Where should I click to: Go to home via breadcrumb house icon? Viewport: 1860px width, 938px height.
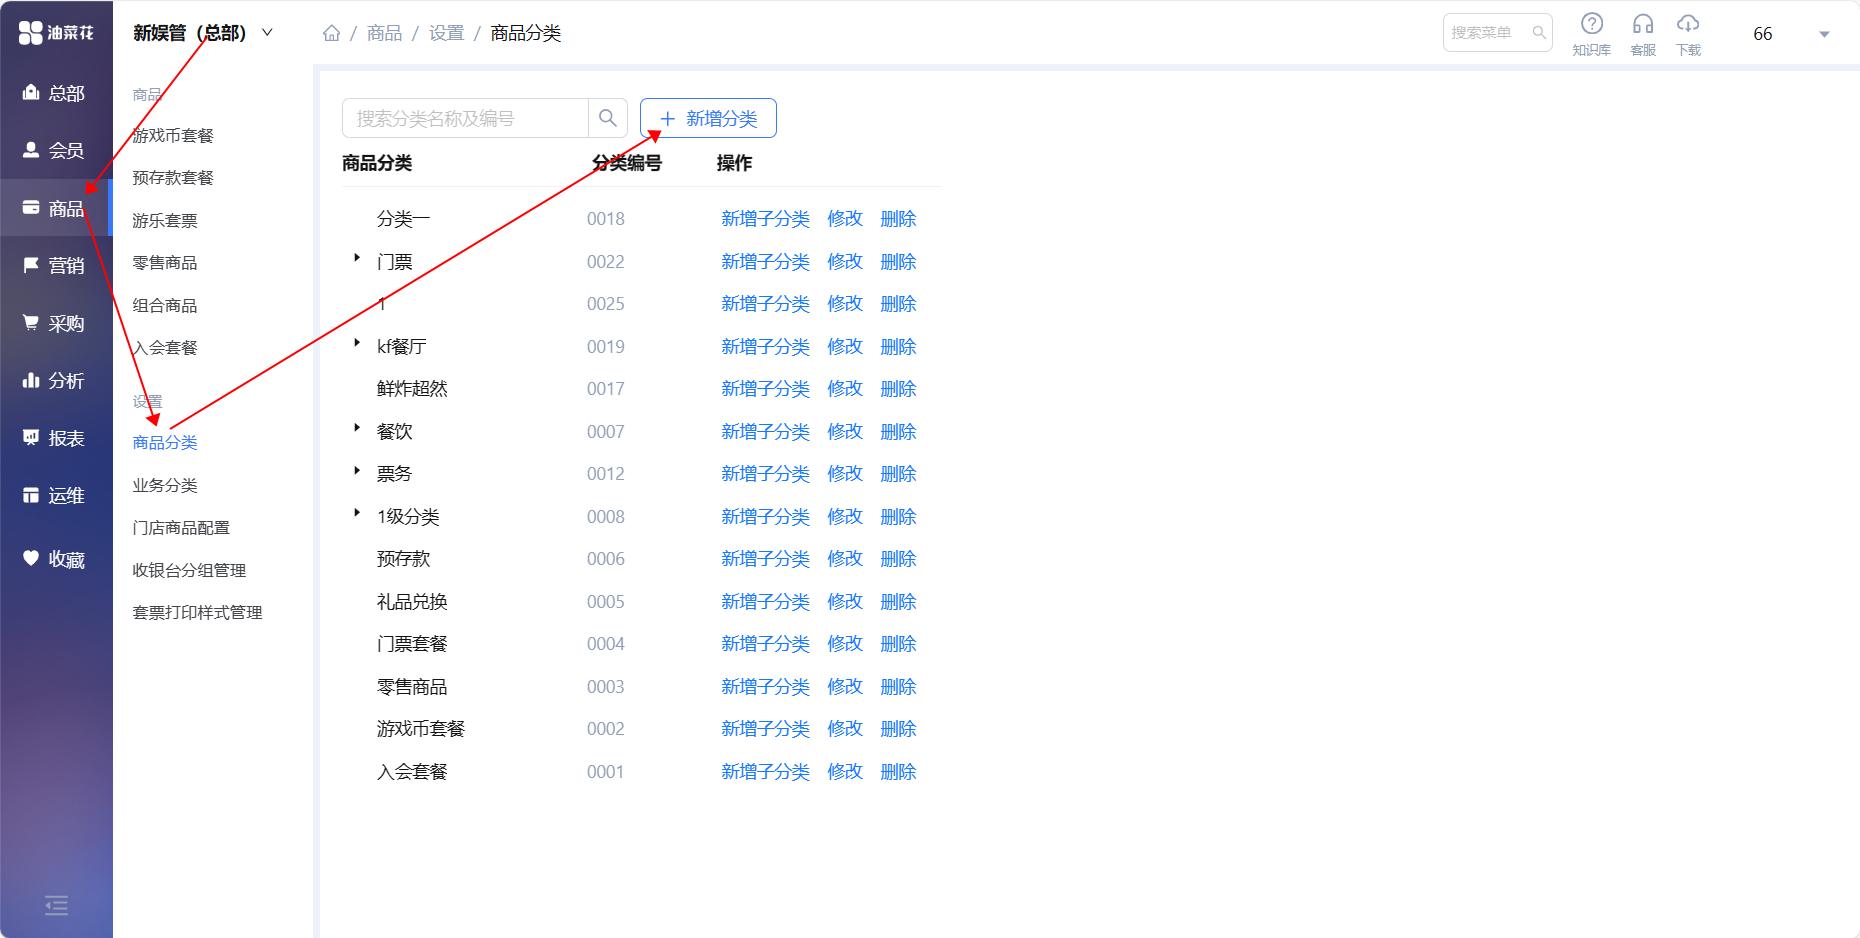tap(331, 33)
